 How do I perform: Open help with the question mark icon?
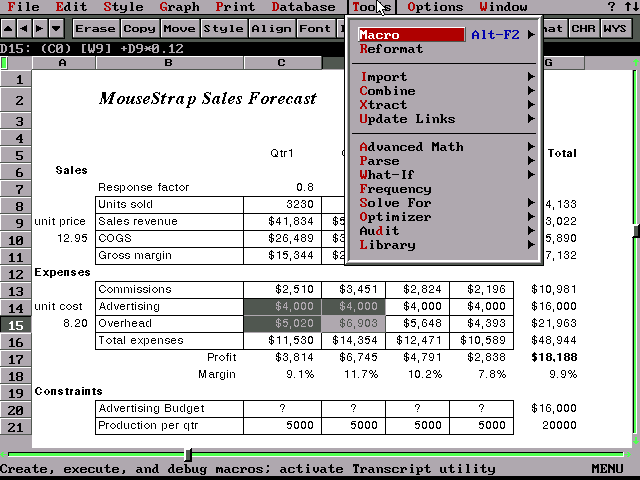tap(612, 7)
